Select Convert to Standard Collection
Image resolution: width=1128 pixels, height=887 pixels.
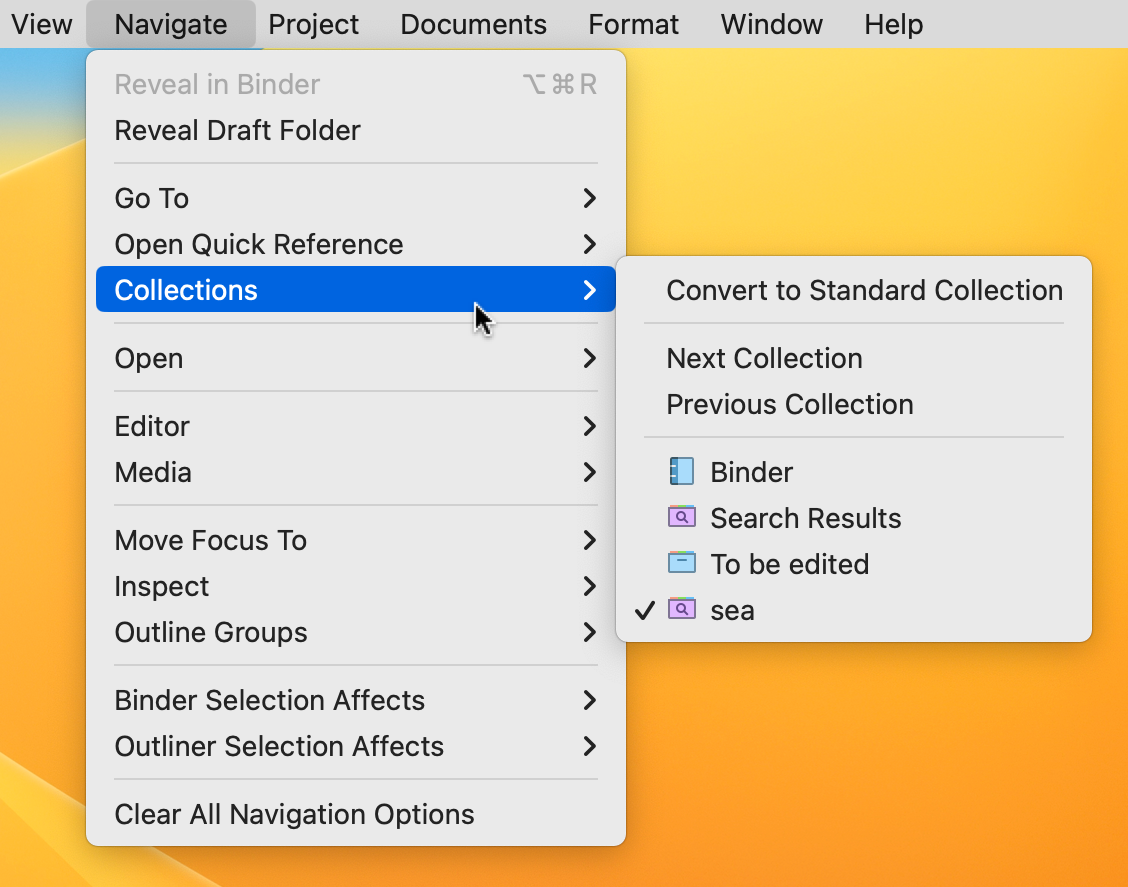coord(864,290)
